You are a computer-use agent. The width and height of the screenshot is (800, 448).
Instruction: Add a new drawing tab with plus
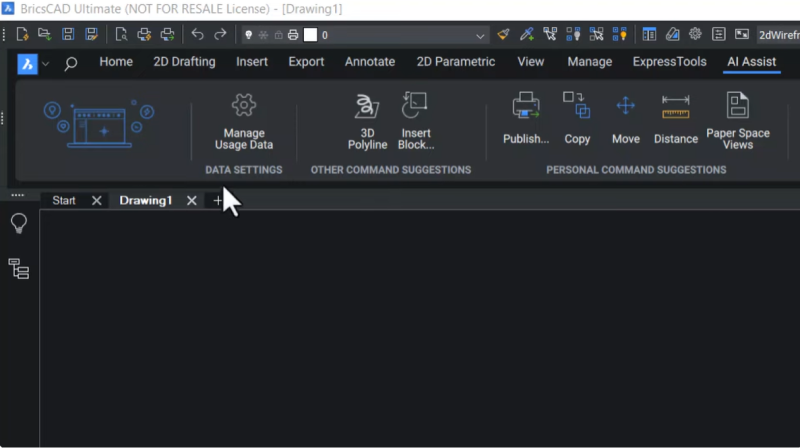tap(217, 201)
